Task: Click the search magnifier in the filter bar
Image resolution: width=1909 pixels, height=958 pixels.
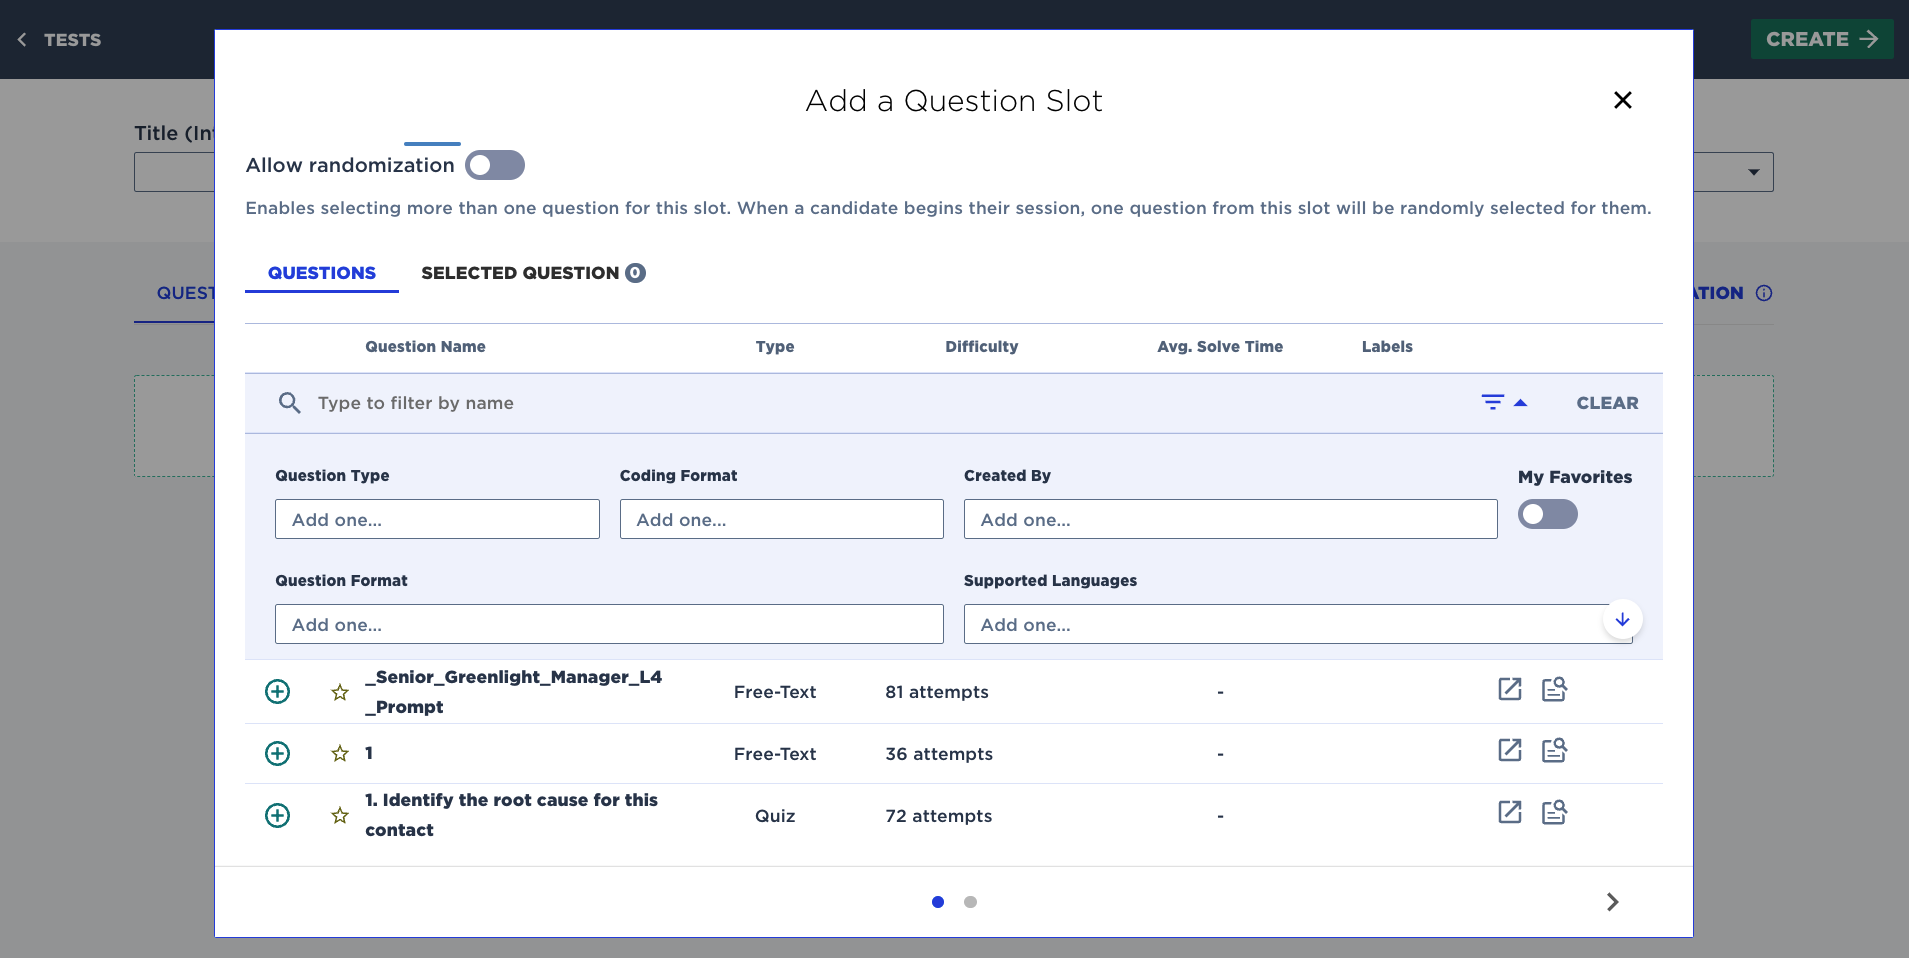Action: pos(289,403)
